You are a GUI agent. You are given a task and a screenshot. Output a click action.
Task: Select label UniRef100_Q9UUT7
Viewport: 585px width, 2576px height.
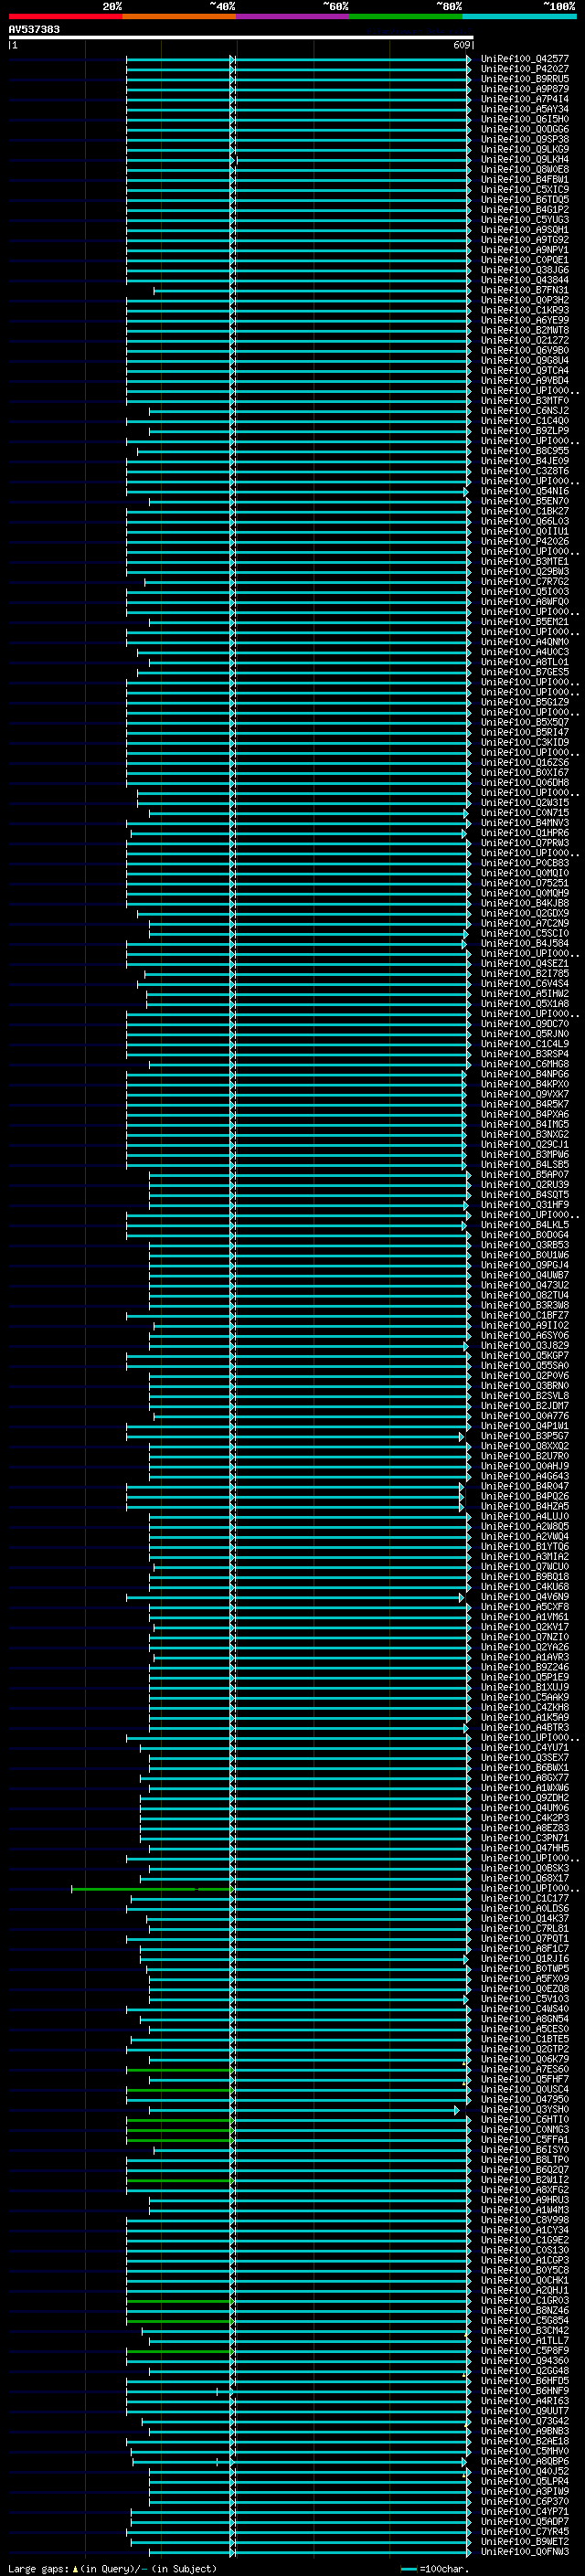coord(525,2411)
